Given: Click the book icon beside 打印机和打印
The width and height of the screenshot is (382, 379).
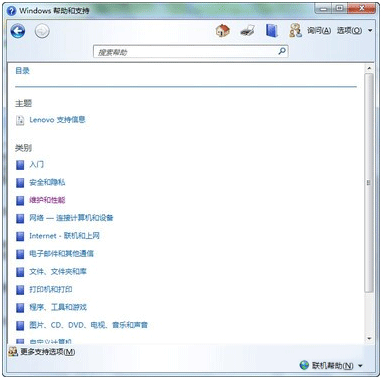Looking at the screenshot, I should click(x=20, y=290).
